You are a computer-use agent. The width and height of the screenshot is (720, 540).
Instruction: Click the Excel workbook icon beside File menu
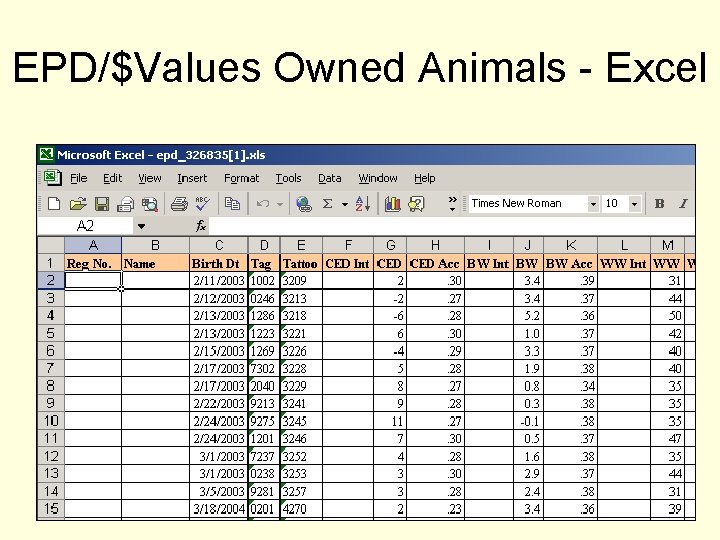pos(52,178)
